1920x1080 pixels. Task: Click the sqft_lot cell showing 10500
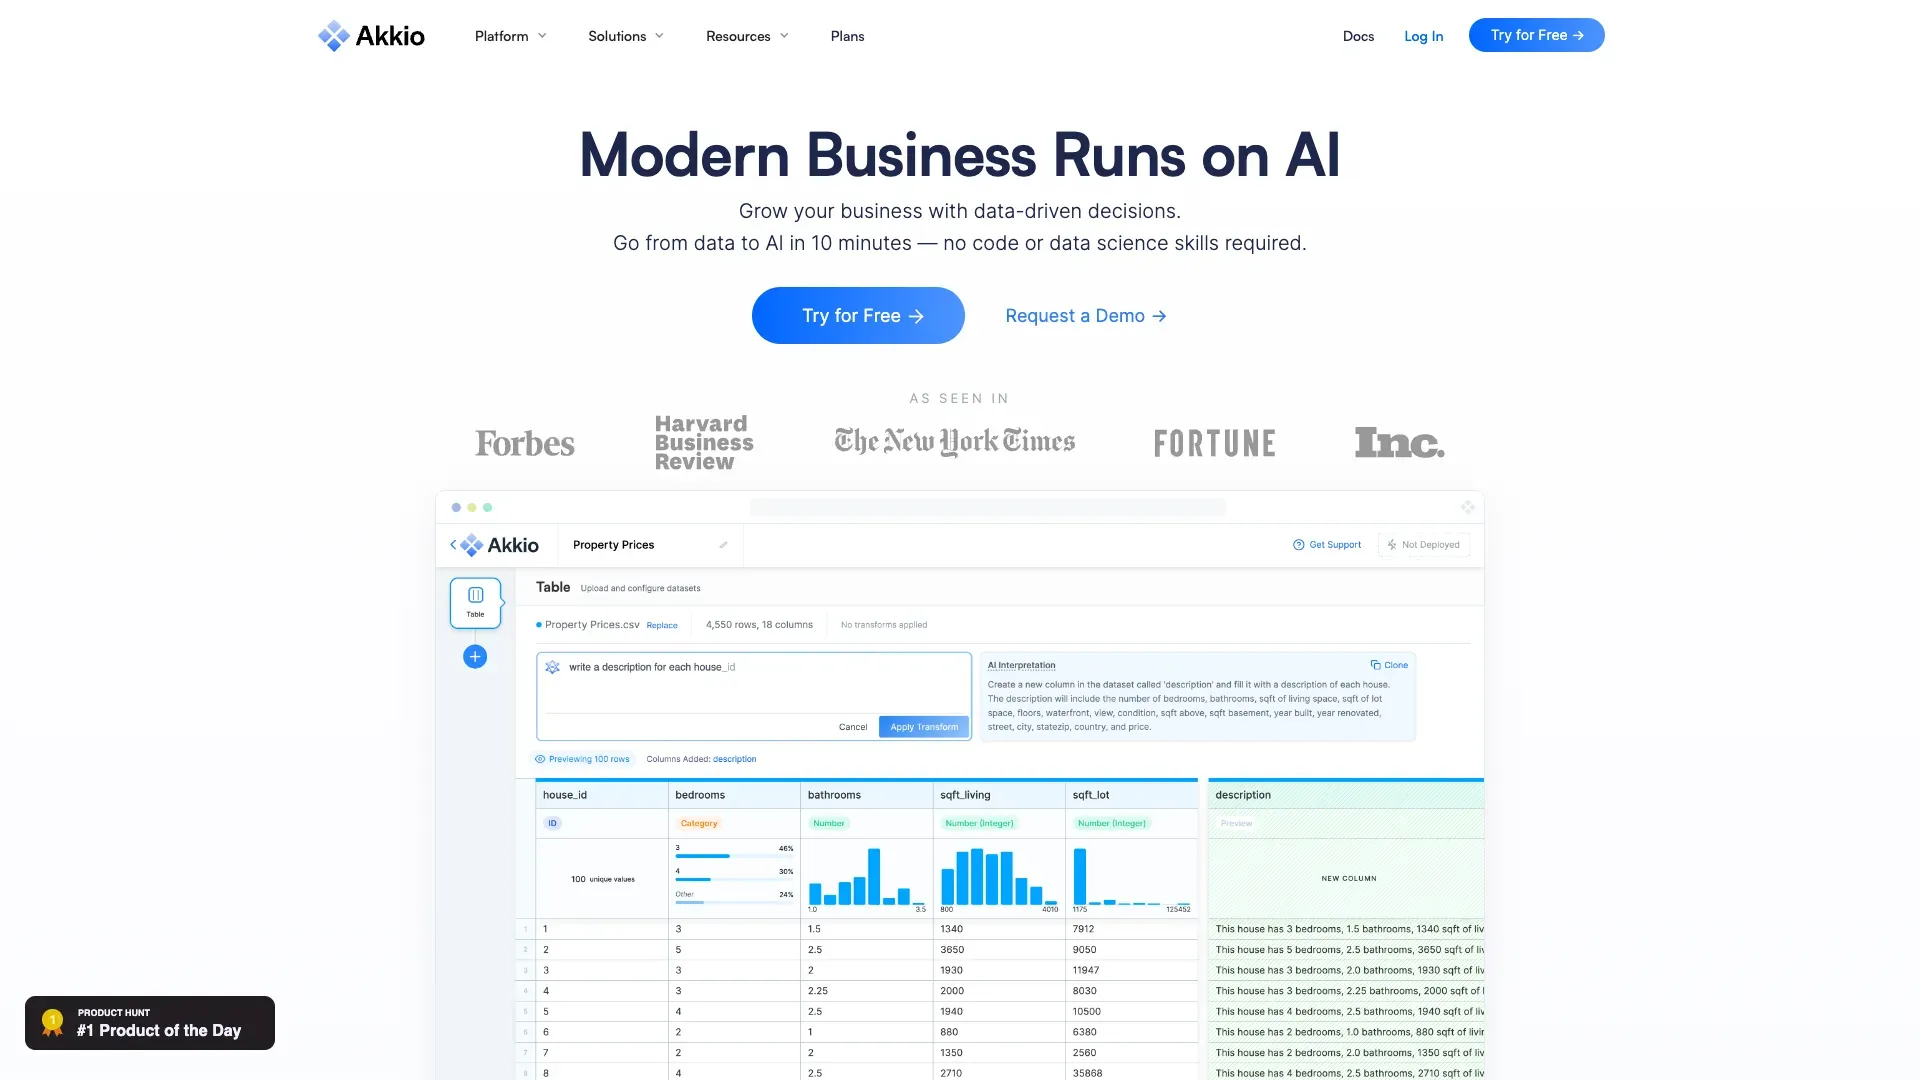pos(1132,1012)
